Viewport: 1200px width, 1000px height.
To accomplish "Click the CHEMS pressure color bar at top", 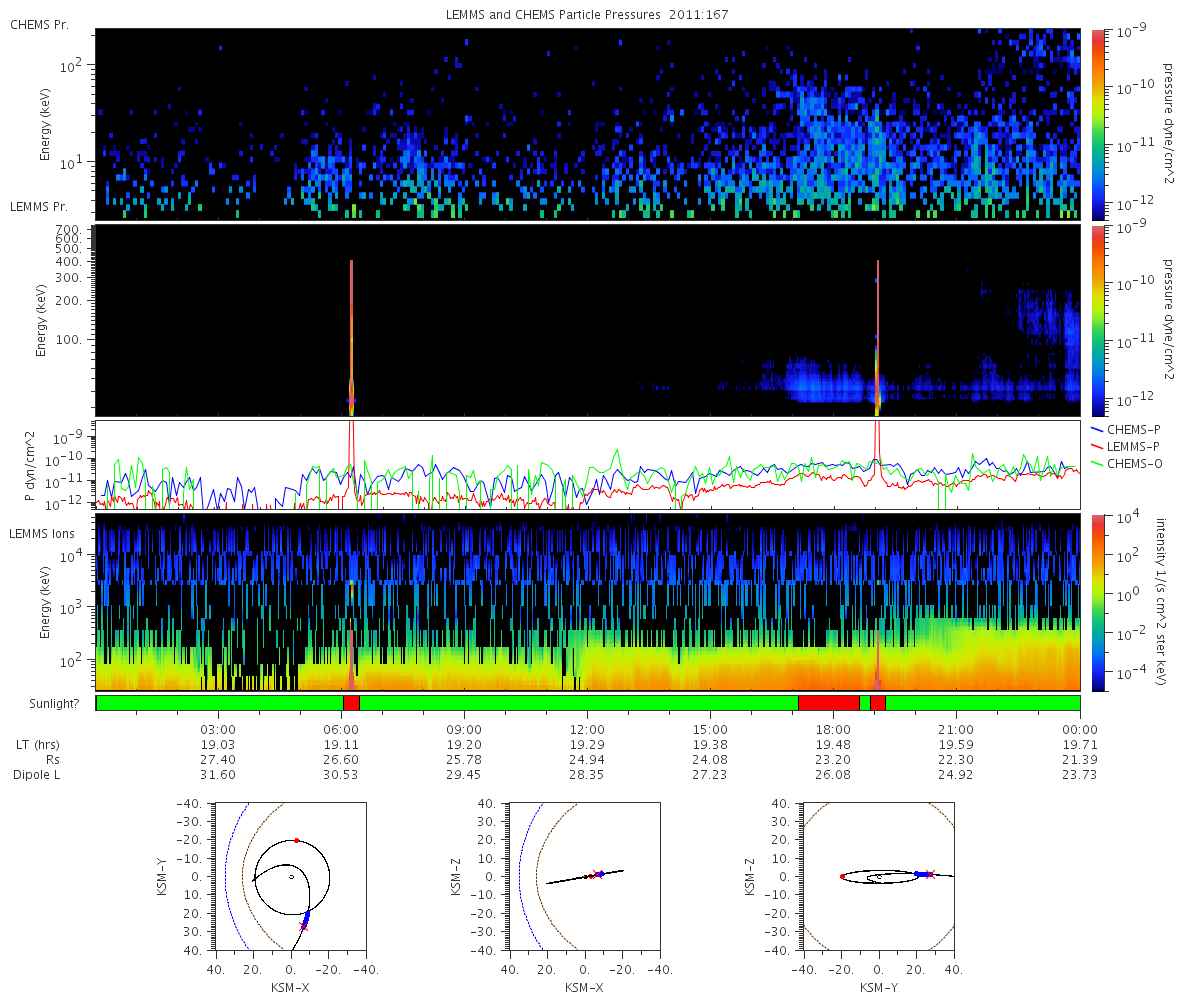I will pyautogui.click(x=1097, y=124).
